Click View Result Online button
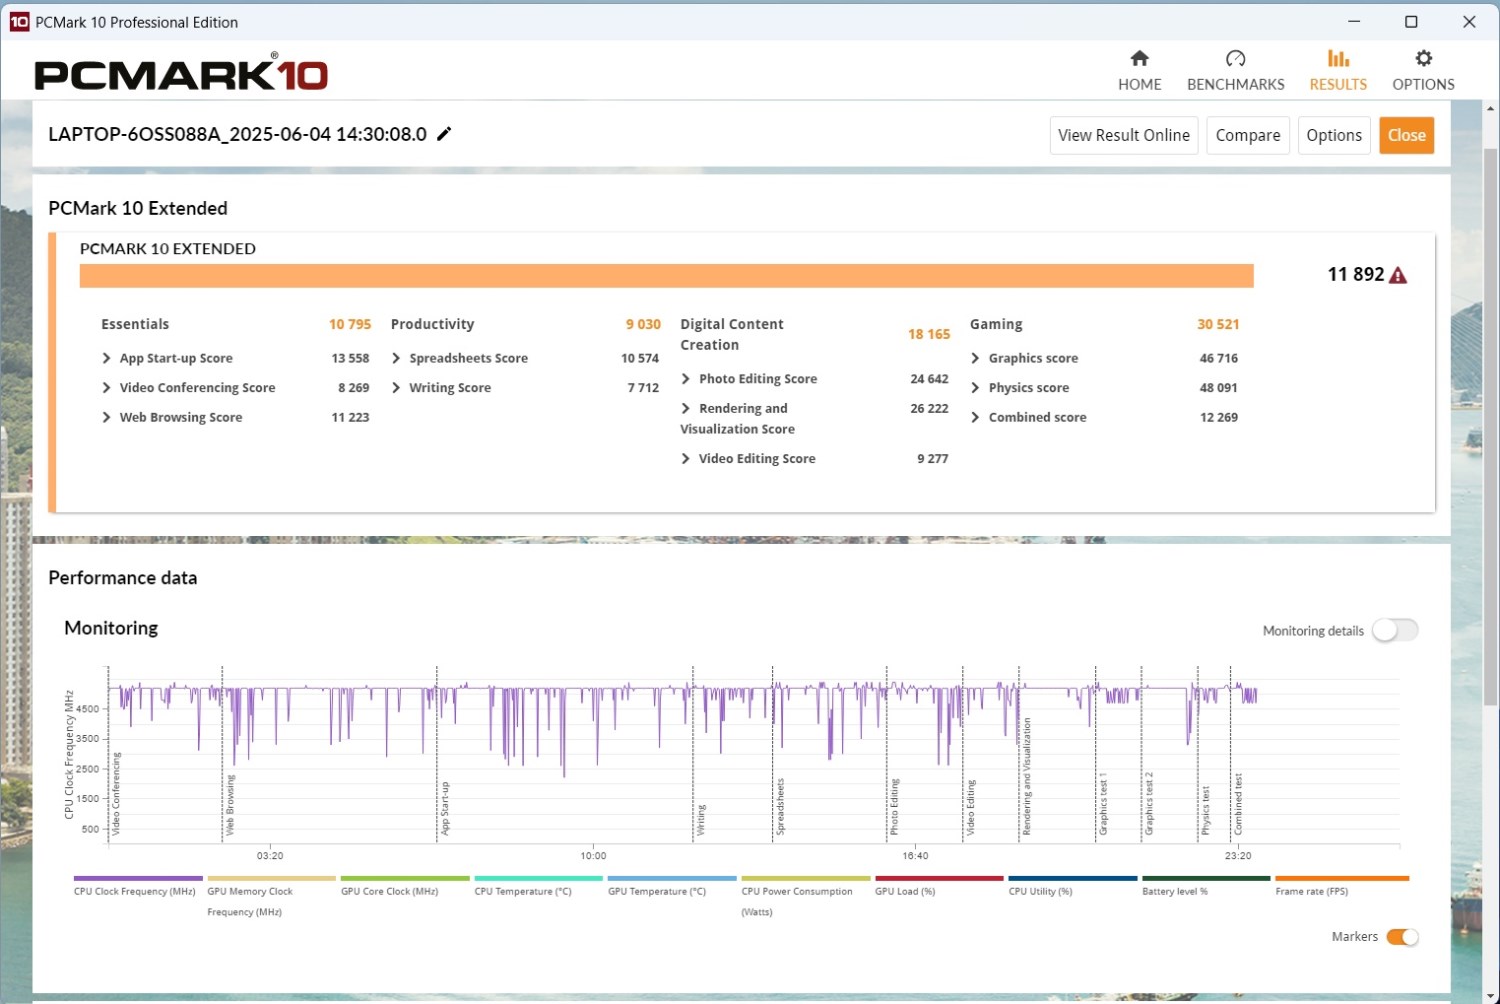Screen dimensions: 1500x1004 (x=1123, y=135)
